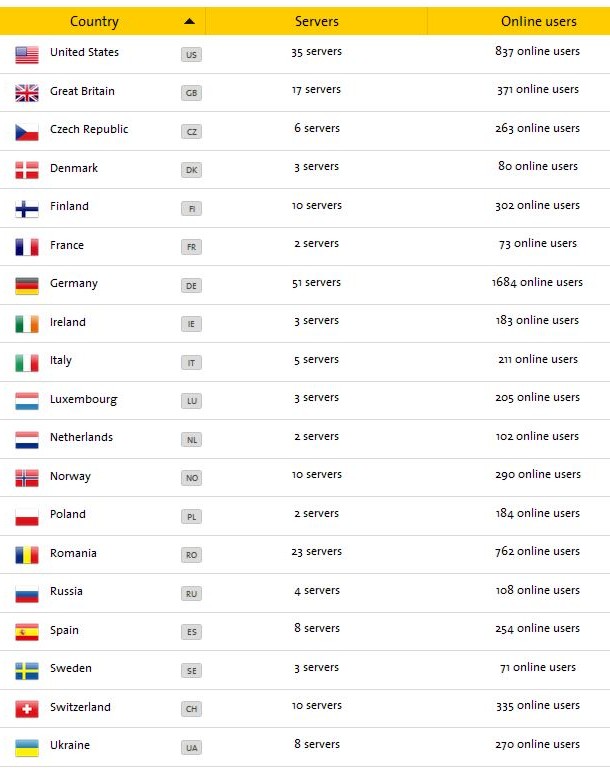Toggle sort arrow in Country header
The image size is (610, 783).
[189, 21]
